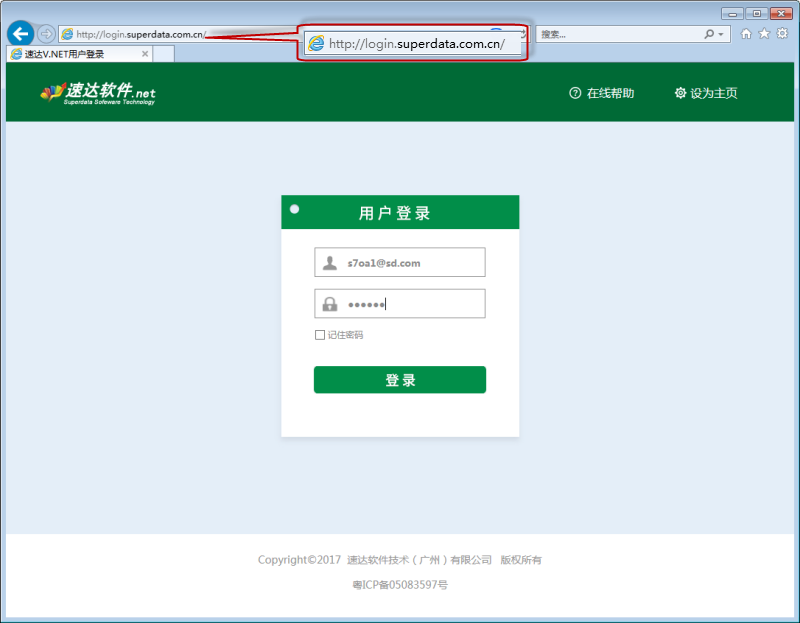The width and height of the screenshot is (800, 623).
Task: Click the 设为主页 link
Action: (x=706, y=93)
